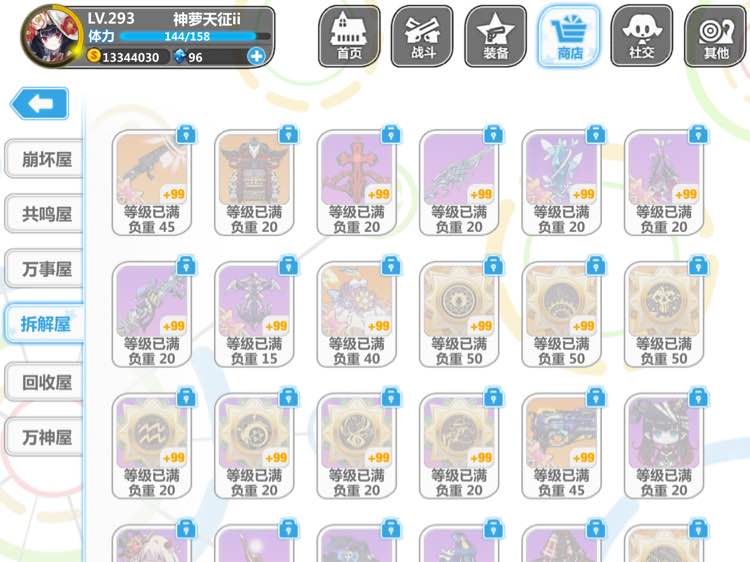
Task: Click the 体力 stamina bar 144/158
Action: [x=195, y=36]
